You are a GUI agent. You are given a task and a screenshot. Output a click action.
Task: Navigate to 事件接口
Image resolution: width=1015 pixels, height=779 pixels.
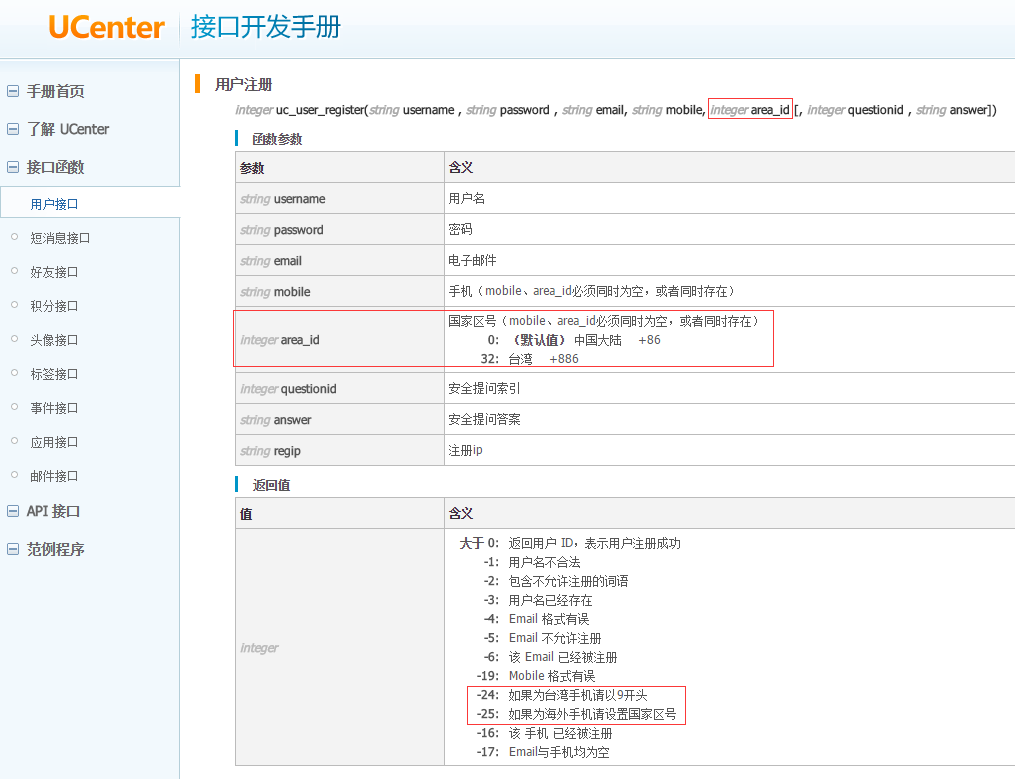click(x=54, y=408)
